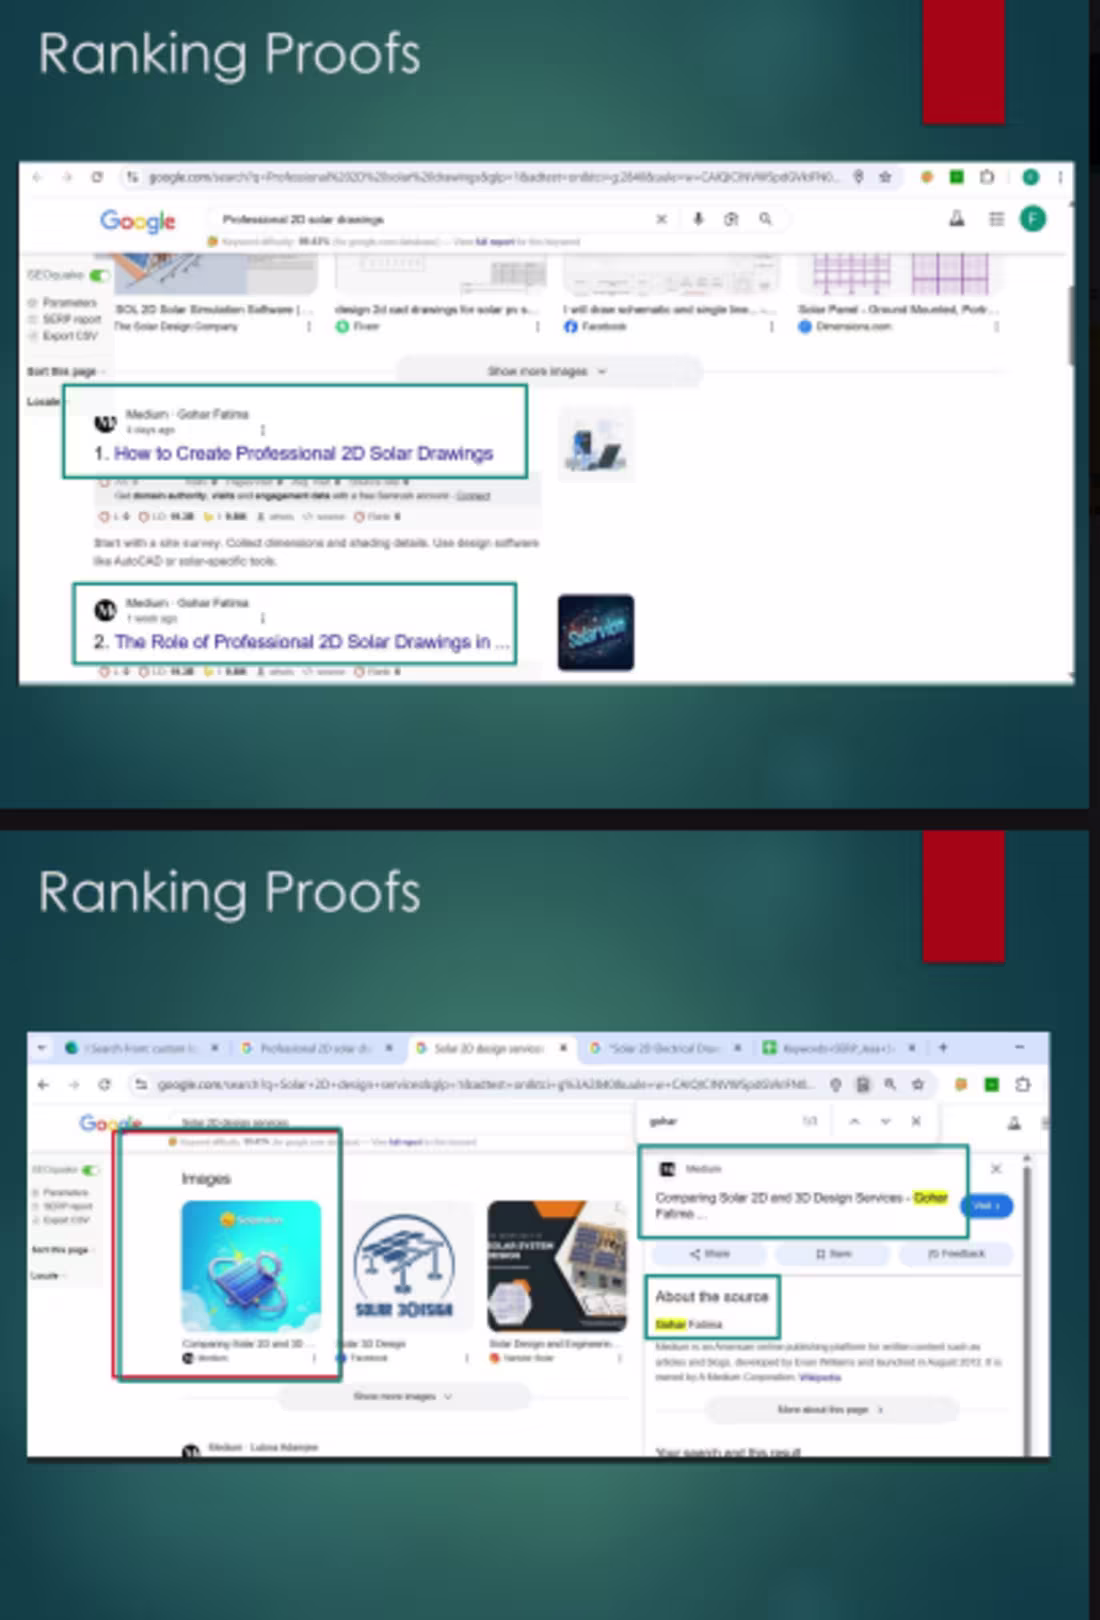This screenshot has height=1620, width=1100.
Task: Open options dots for 'The Role of' result
Action: pos(263,618)
